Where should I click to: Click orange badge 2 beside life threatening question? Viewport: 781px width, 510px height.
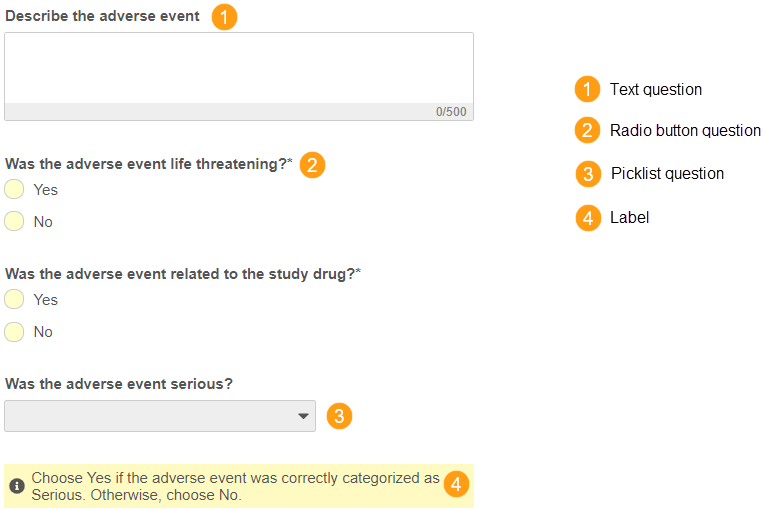pos(313,165)
